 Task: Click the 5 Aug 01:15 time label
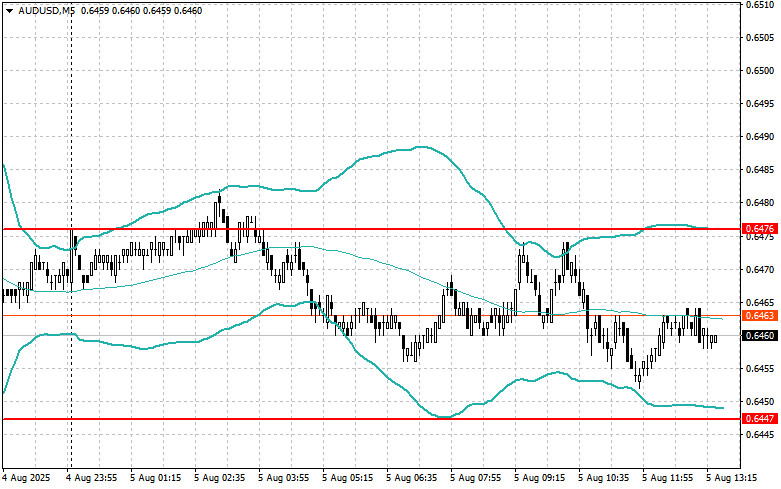(x=156, y=478)
